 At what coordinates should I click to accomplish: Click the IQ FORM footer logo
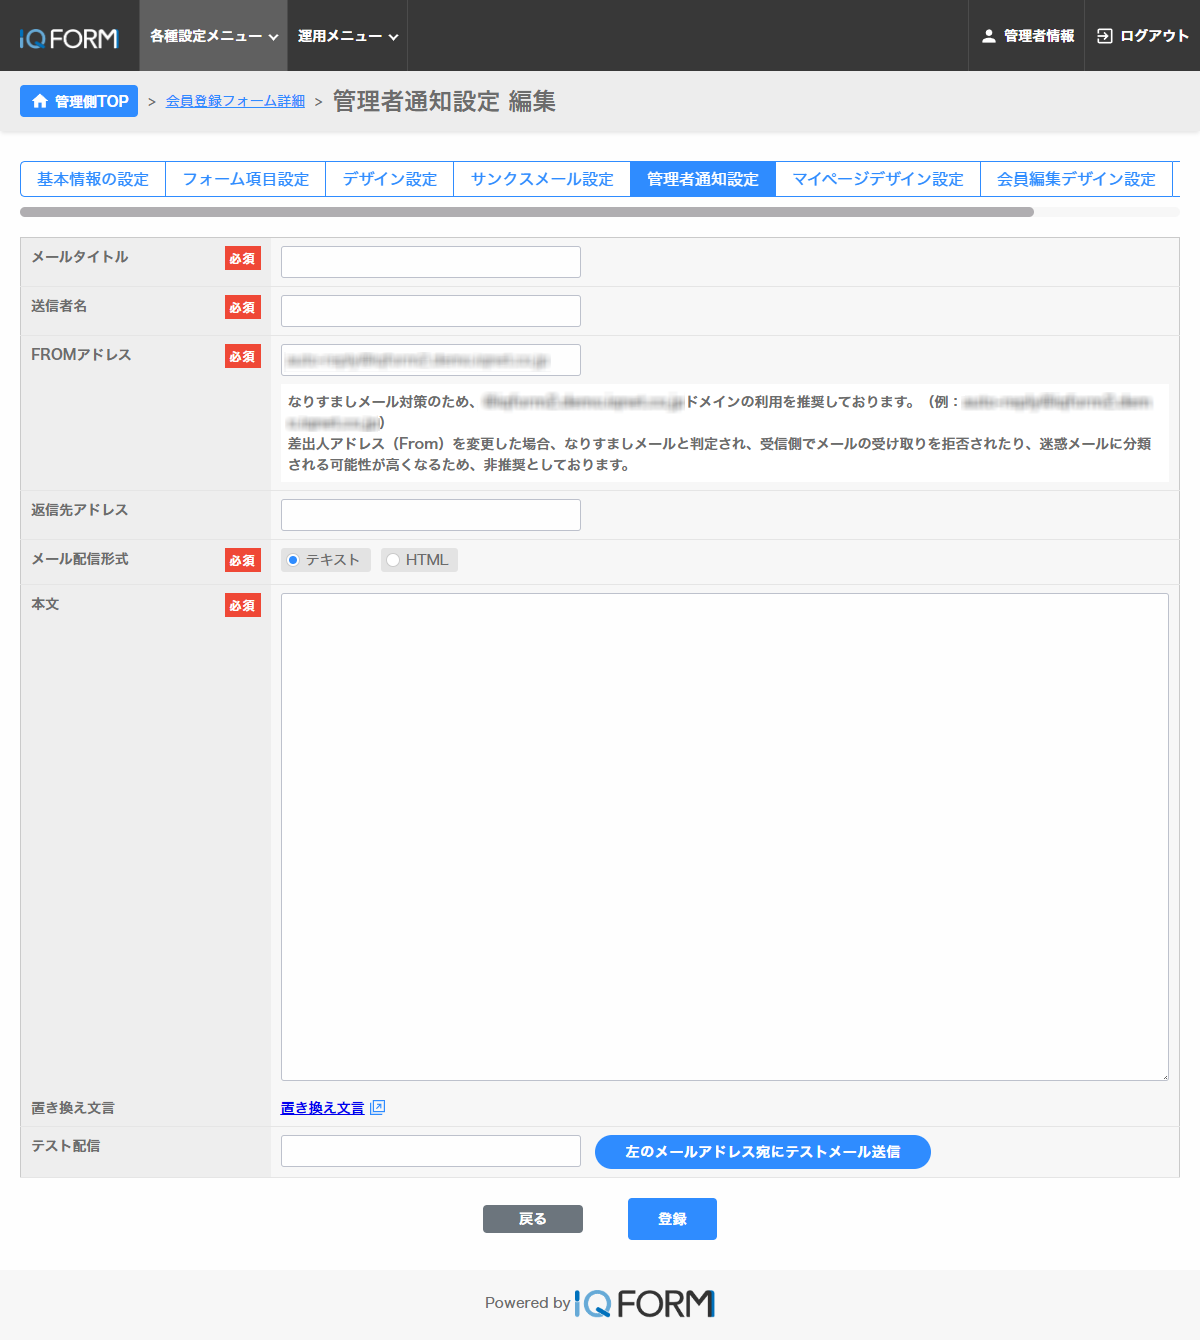point(645,1303)
